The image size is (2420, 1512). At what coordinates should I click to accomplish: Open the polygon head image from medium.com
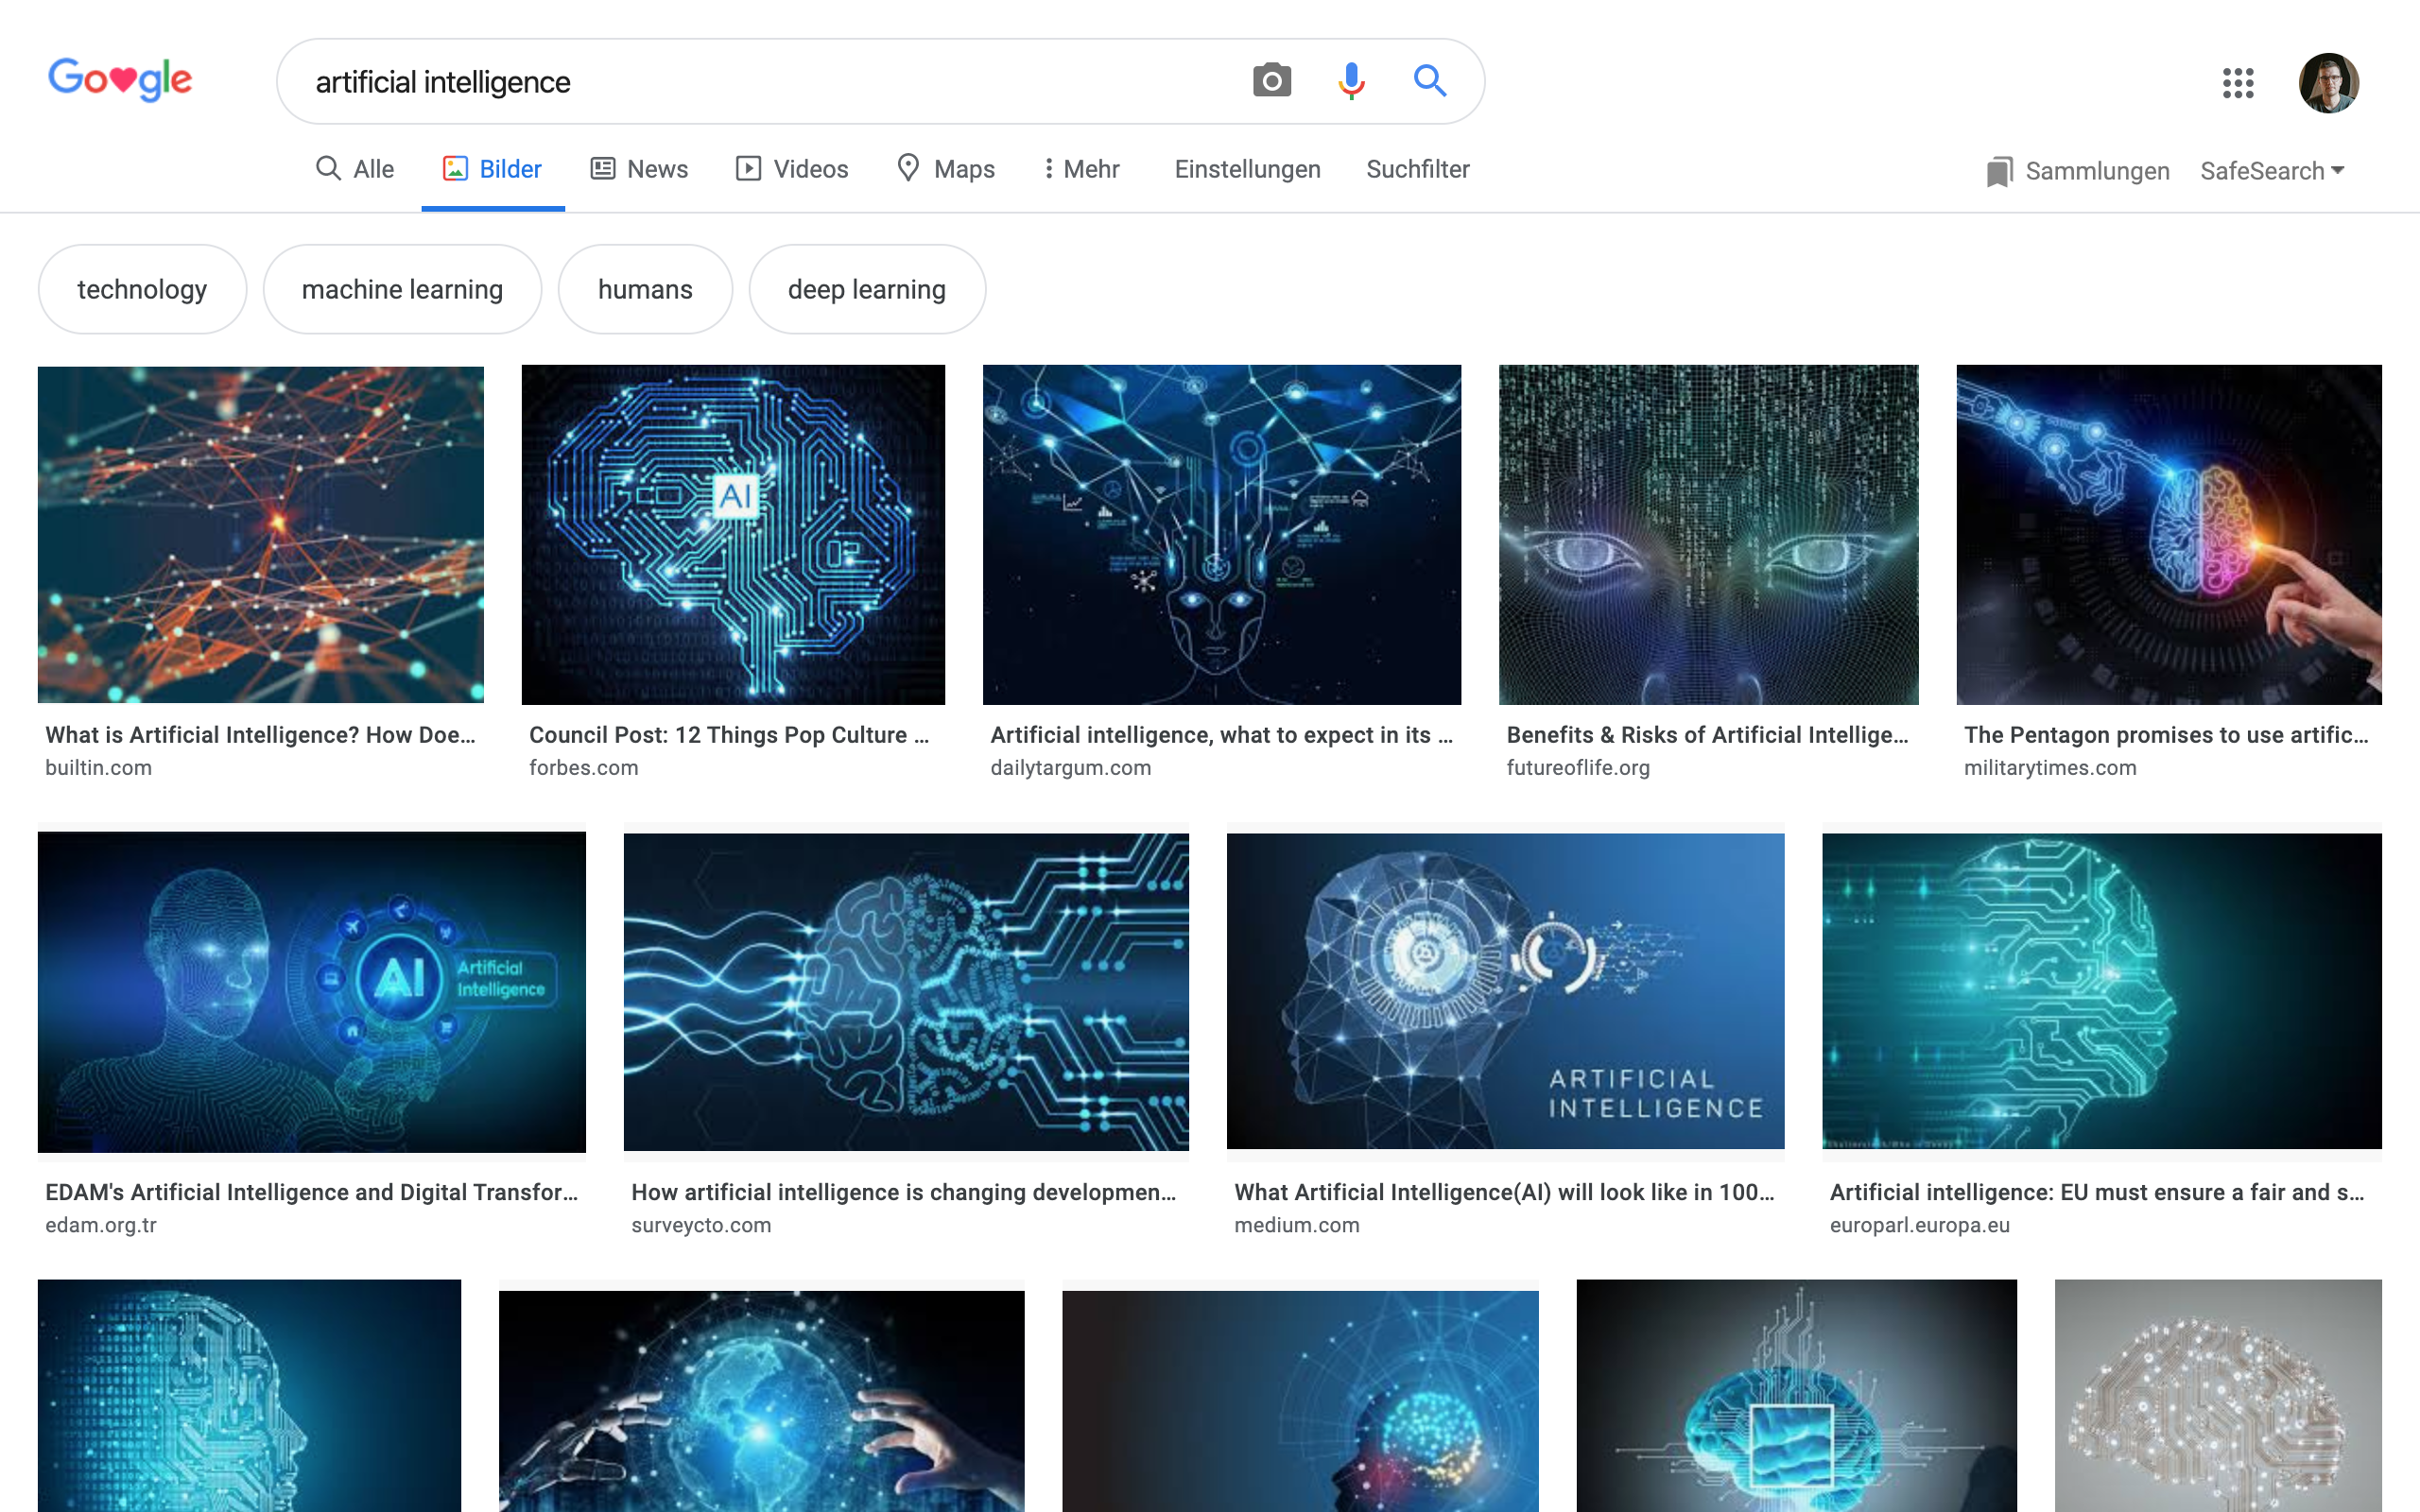tap(1505, 991)
